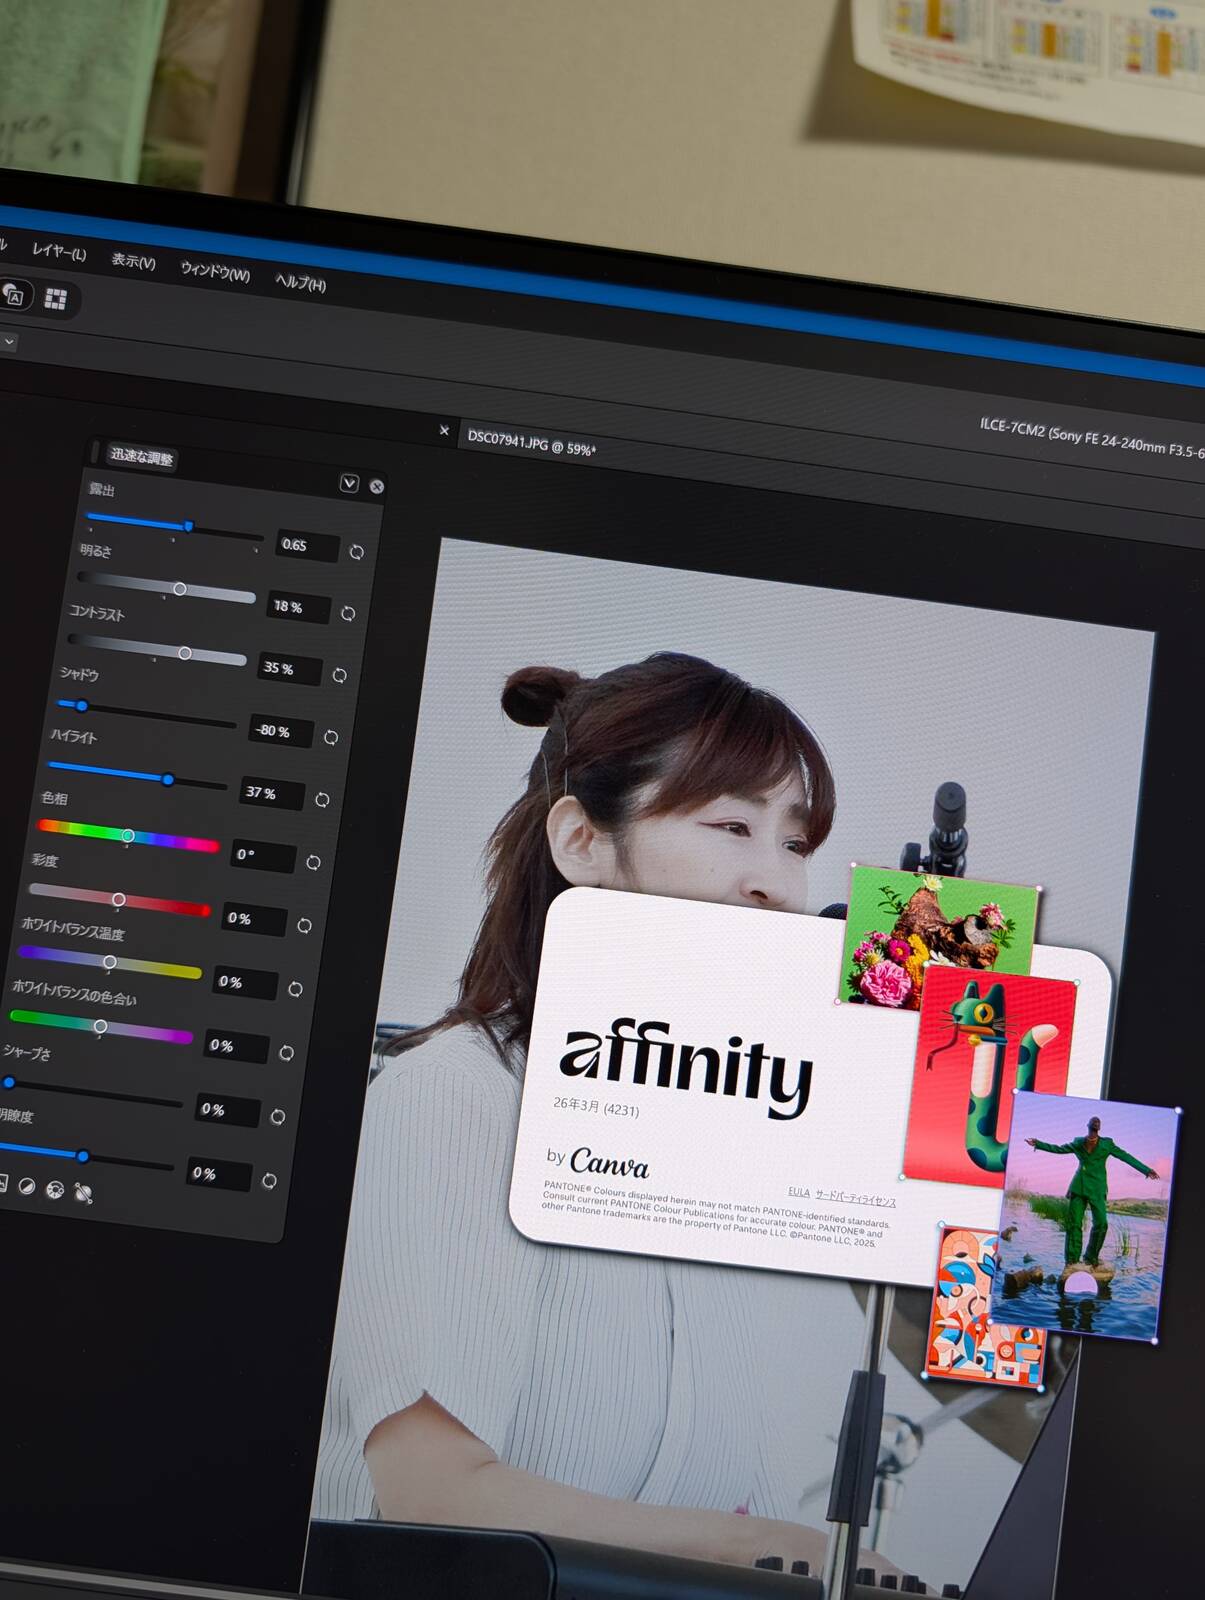
Task: Click the man in green suit thumbnail
Action: tap(1084, 1214)
